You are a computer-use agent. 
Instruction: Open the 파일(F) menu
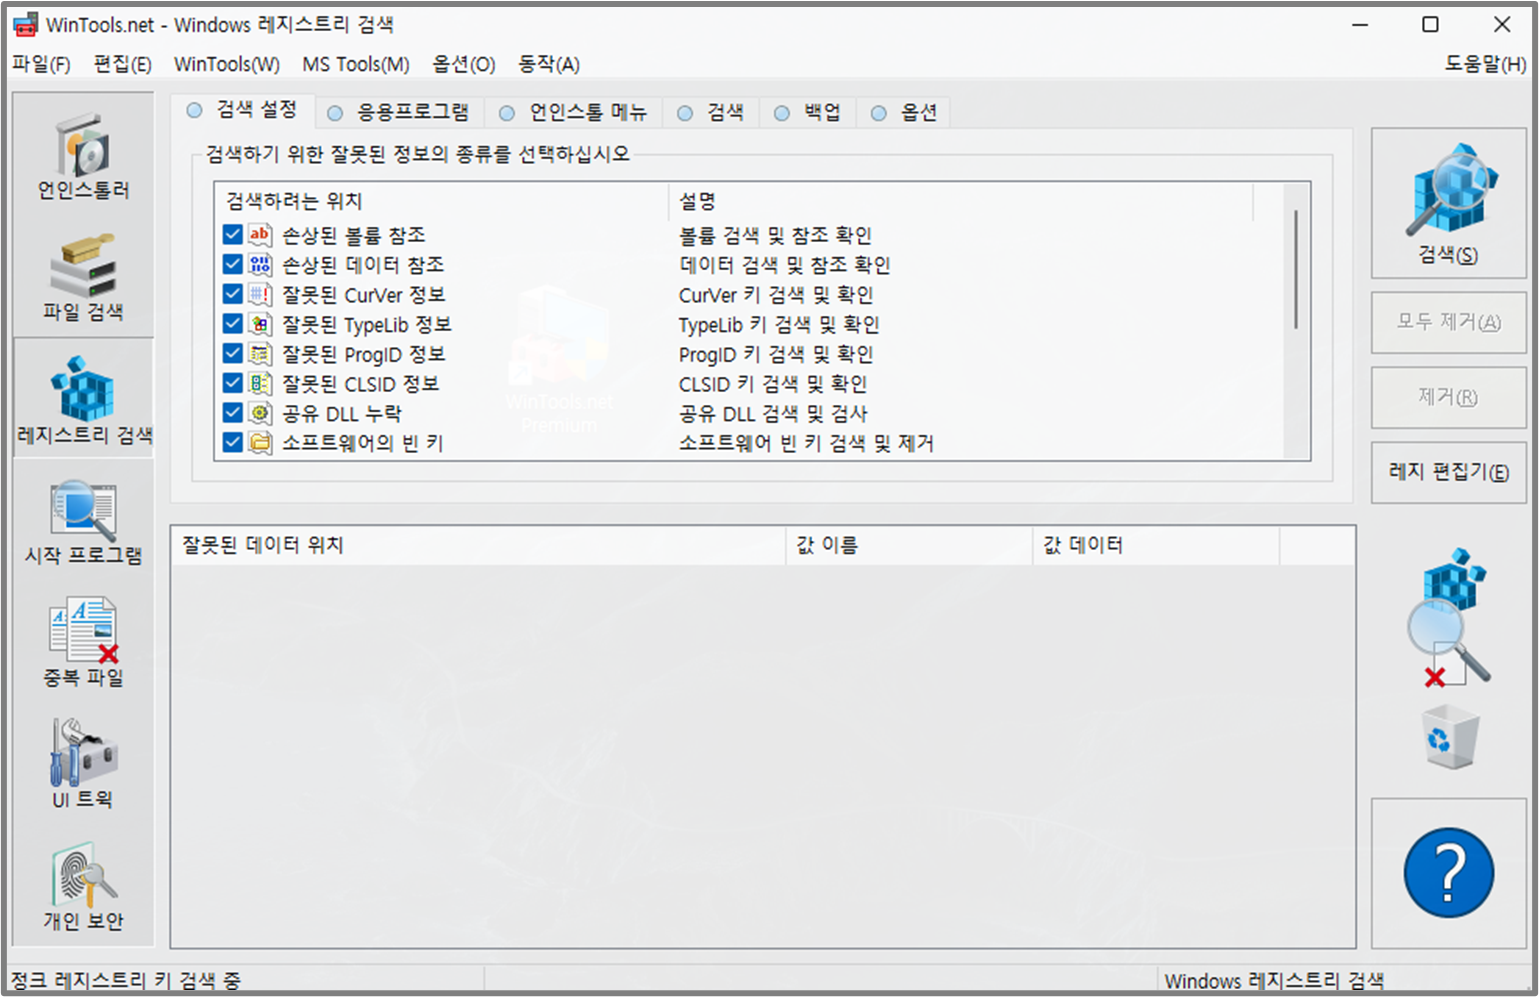(41, 64)
